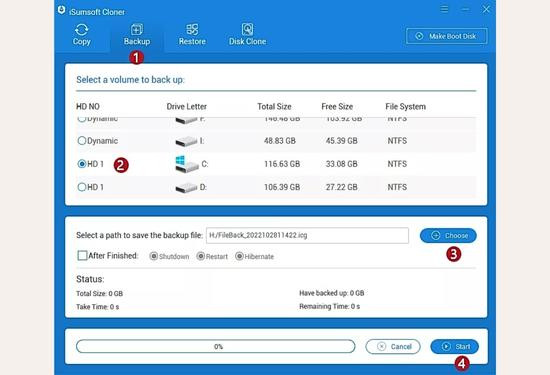Click the 48.83 GB total size cell
This screenshot has height=375, width=550.
(x=280, y=141)
